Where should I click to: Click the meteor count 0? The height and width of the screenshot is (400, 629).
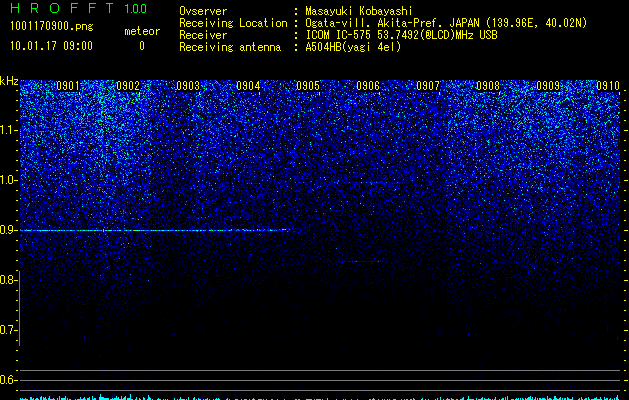point(142,46)
